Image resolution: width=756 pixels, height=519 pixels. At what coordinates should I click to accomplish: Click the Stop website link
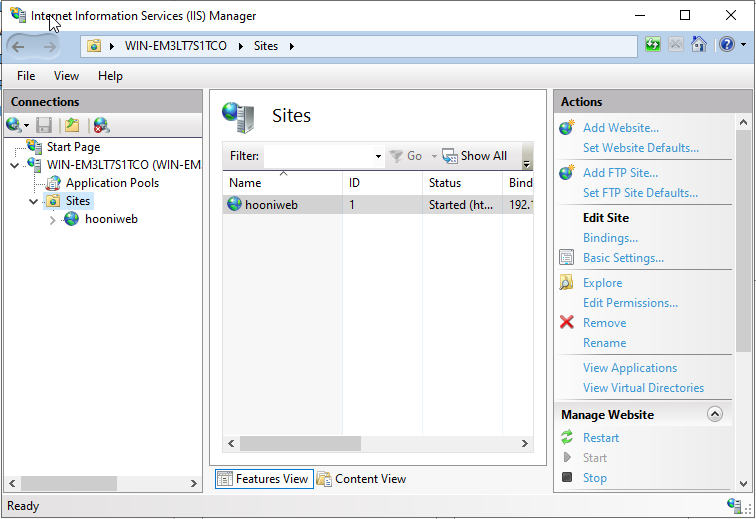click(595, 478)
